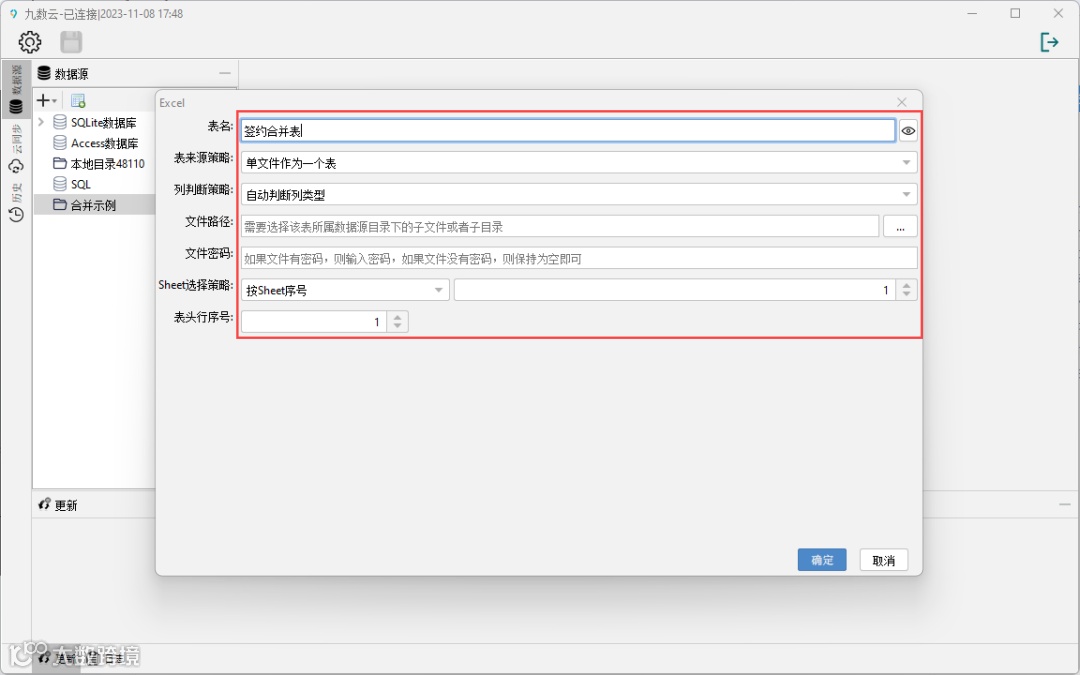
Task: Click the 数据源 panel database icon
Action: 44,73
